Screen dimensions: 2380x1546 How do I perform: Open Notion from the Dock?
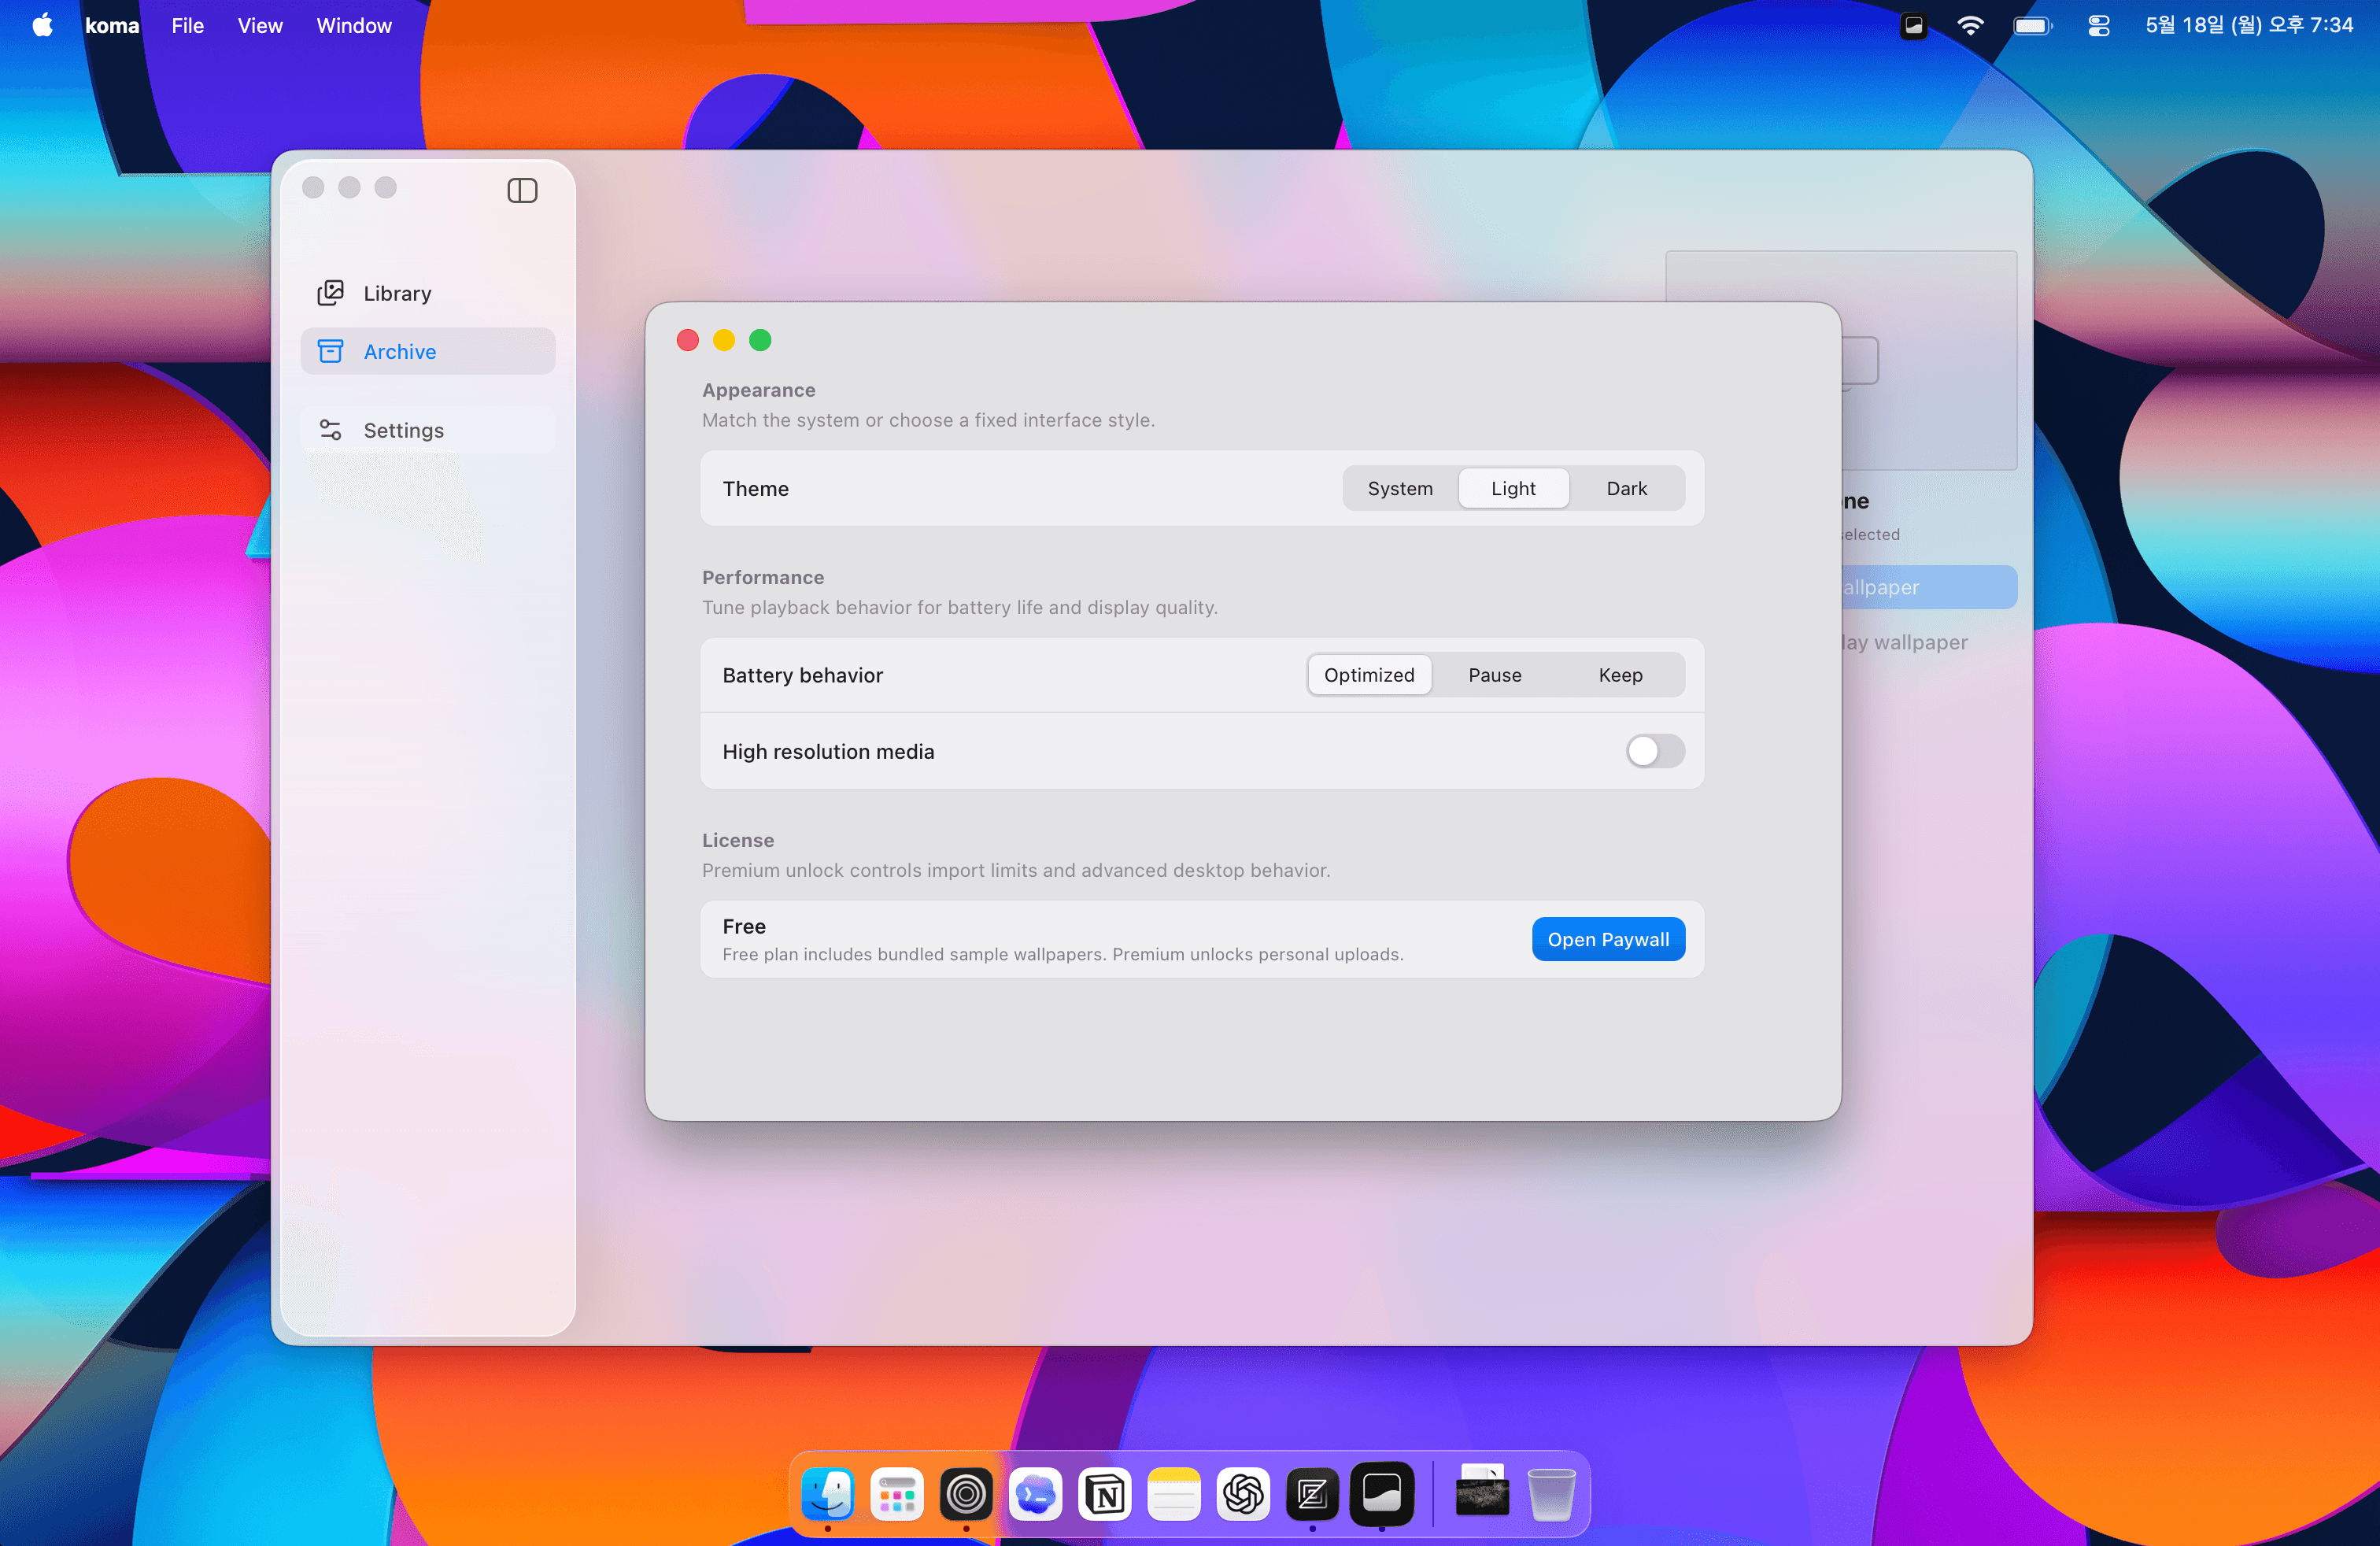1105,1494
